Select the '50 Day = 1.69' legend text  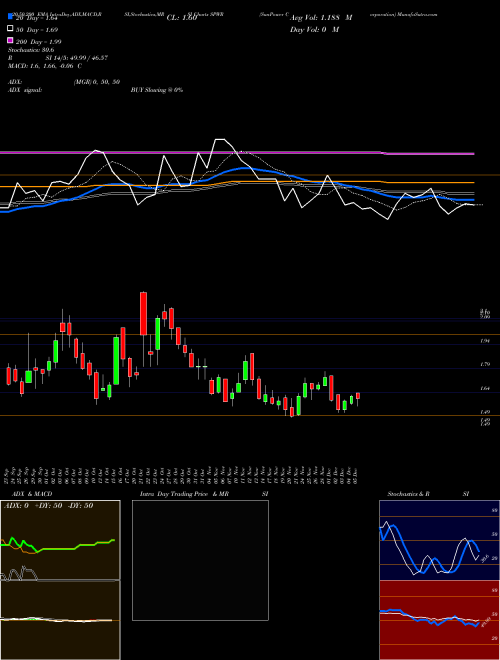(37, 30)
